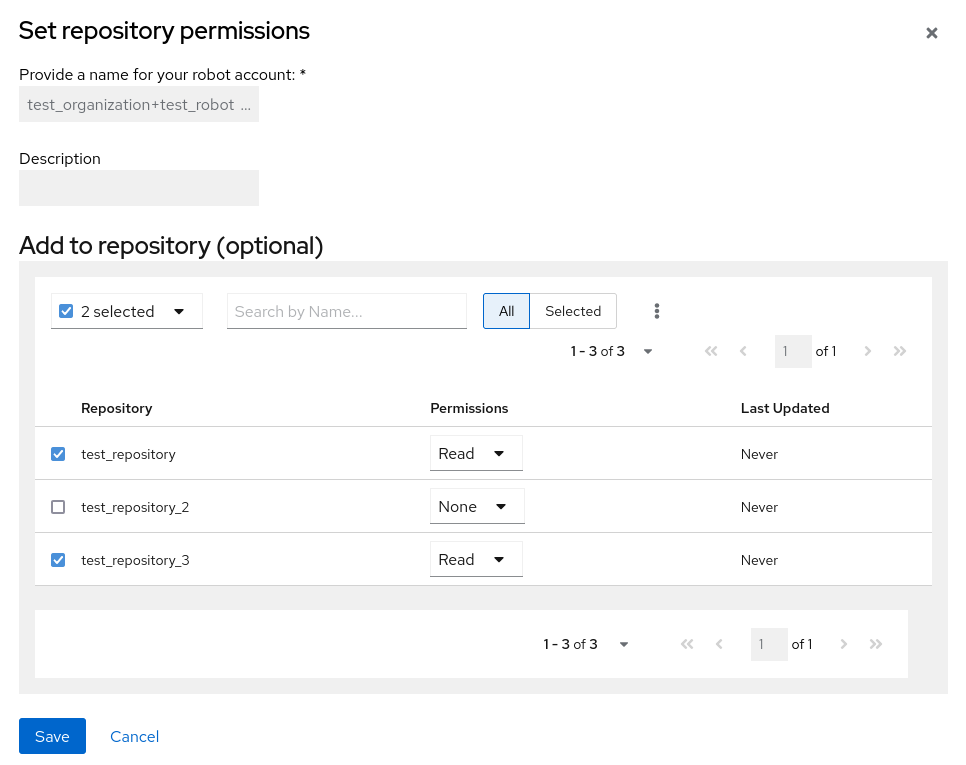Jump to last page in bottom pagination

pos(876,644)
